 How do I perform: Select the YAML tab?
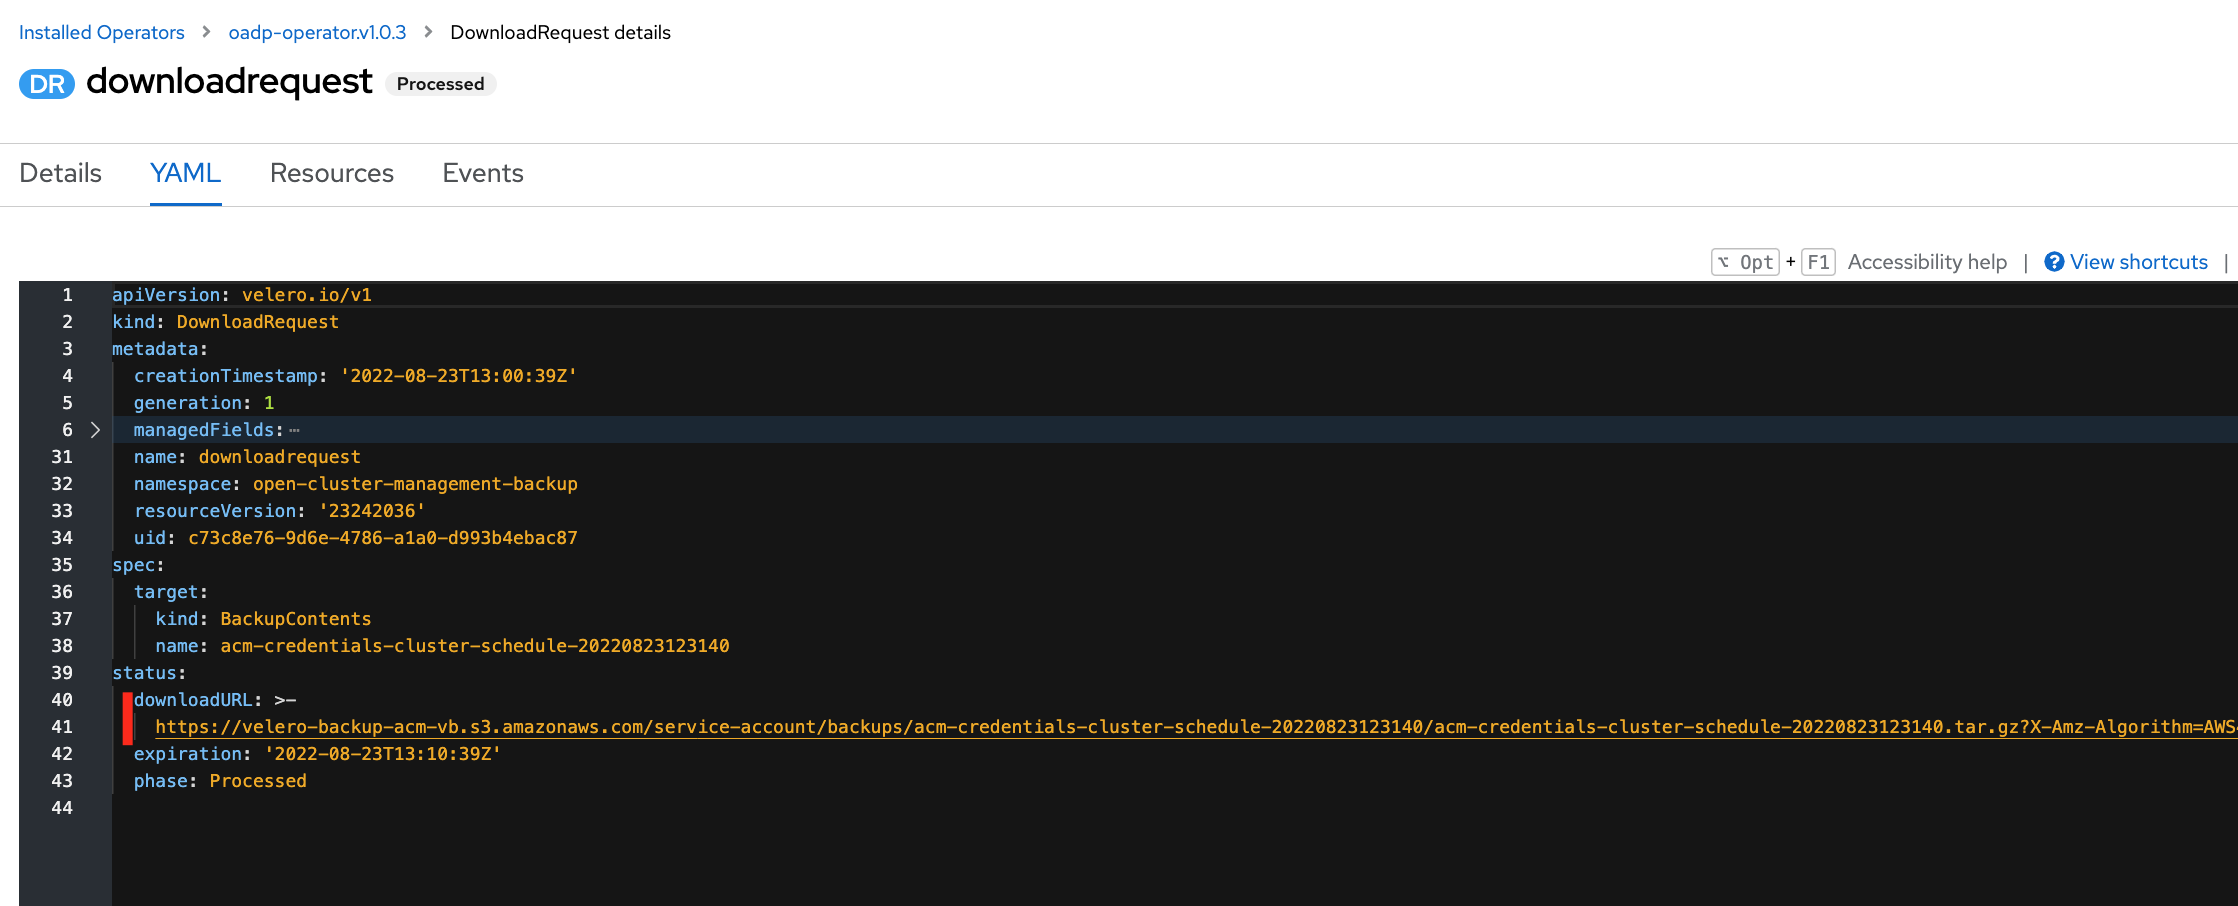(x=185, y=173)
